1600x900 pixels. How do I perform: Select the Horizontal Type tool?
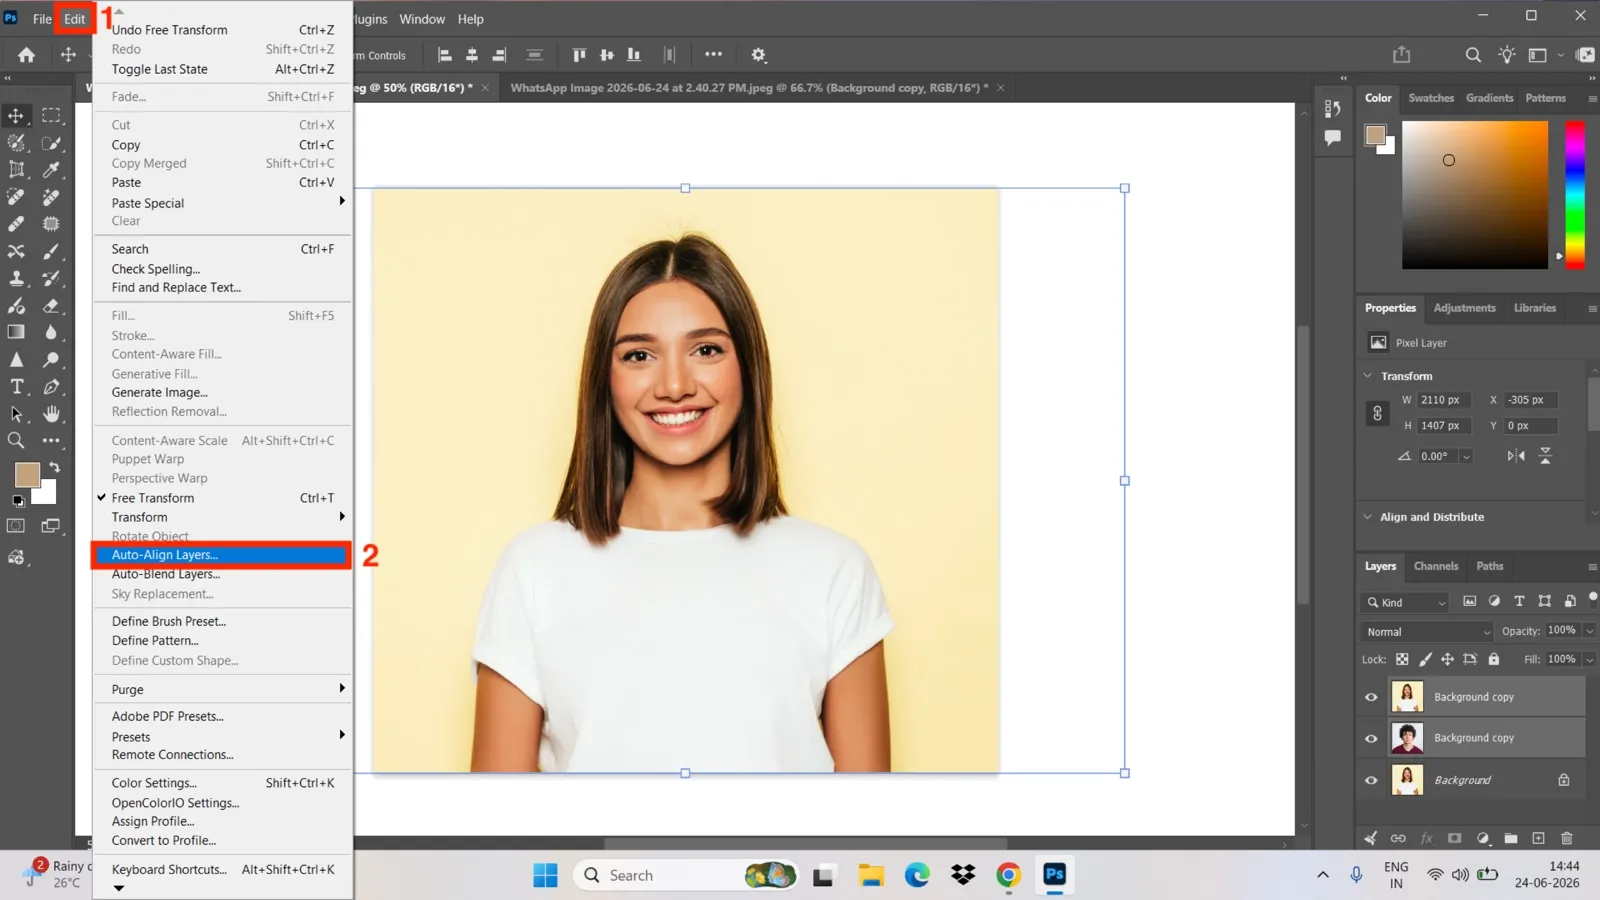16,386
